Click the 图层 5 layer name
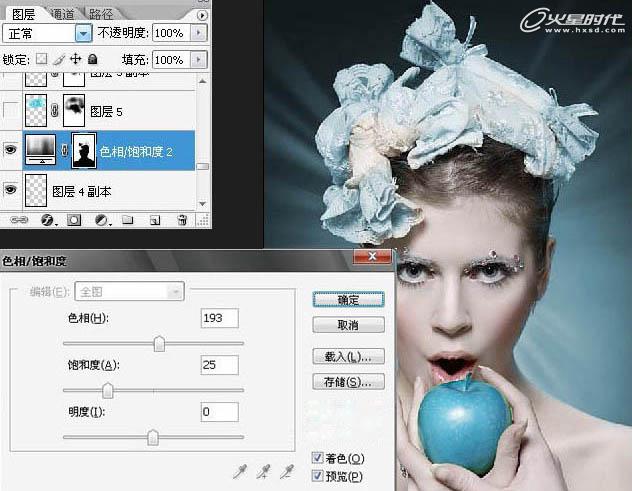632x491 pixels. click(x=106, y=112)
